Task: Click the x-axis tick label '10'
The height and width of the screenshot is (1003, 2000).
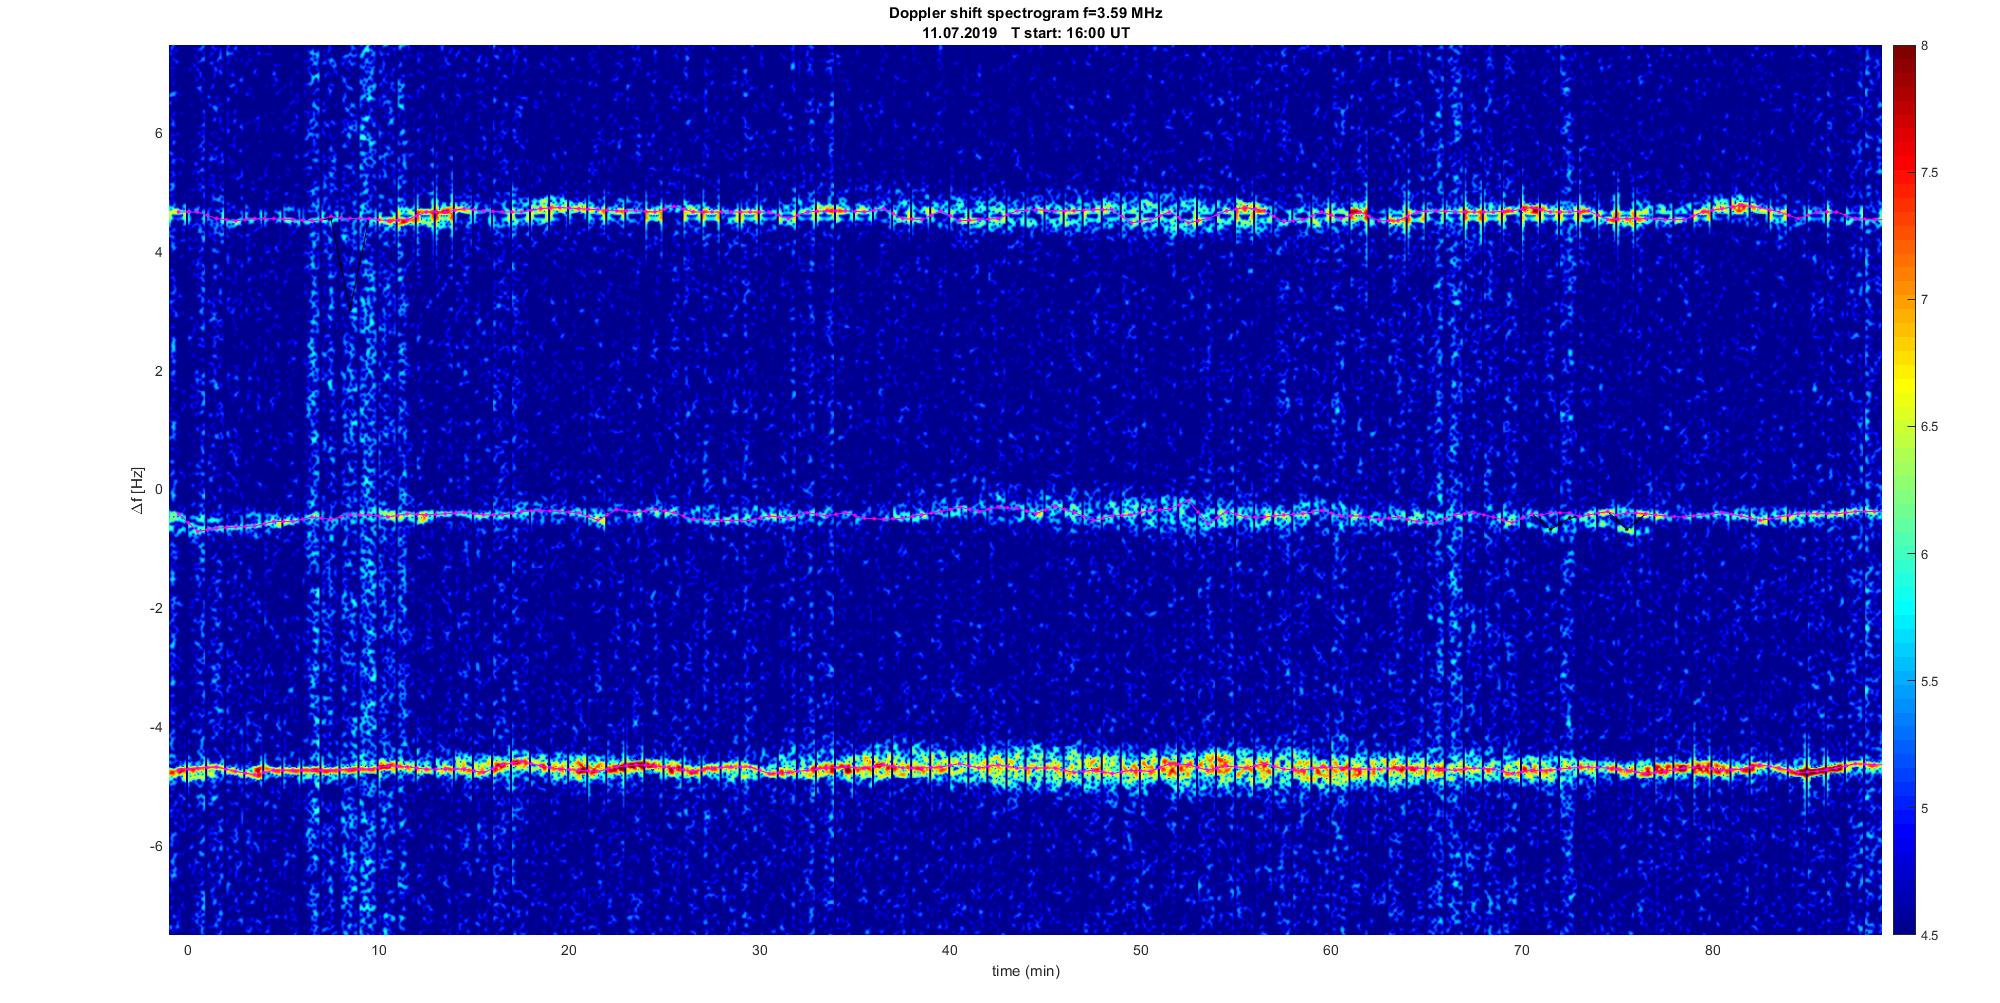Action: pyautogui.click(x=378, y=950)
